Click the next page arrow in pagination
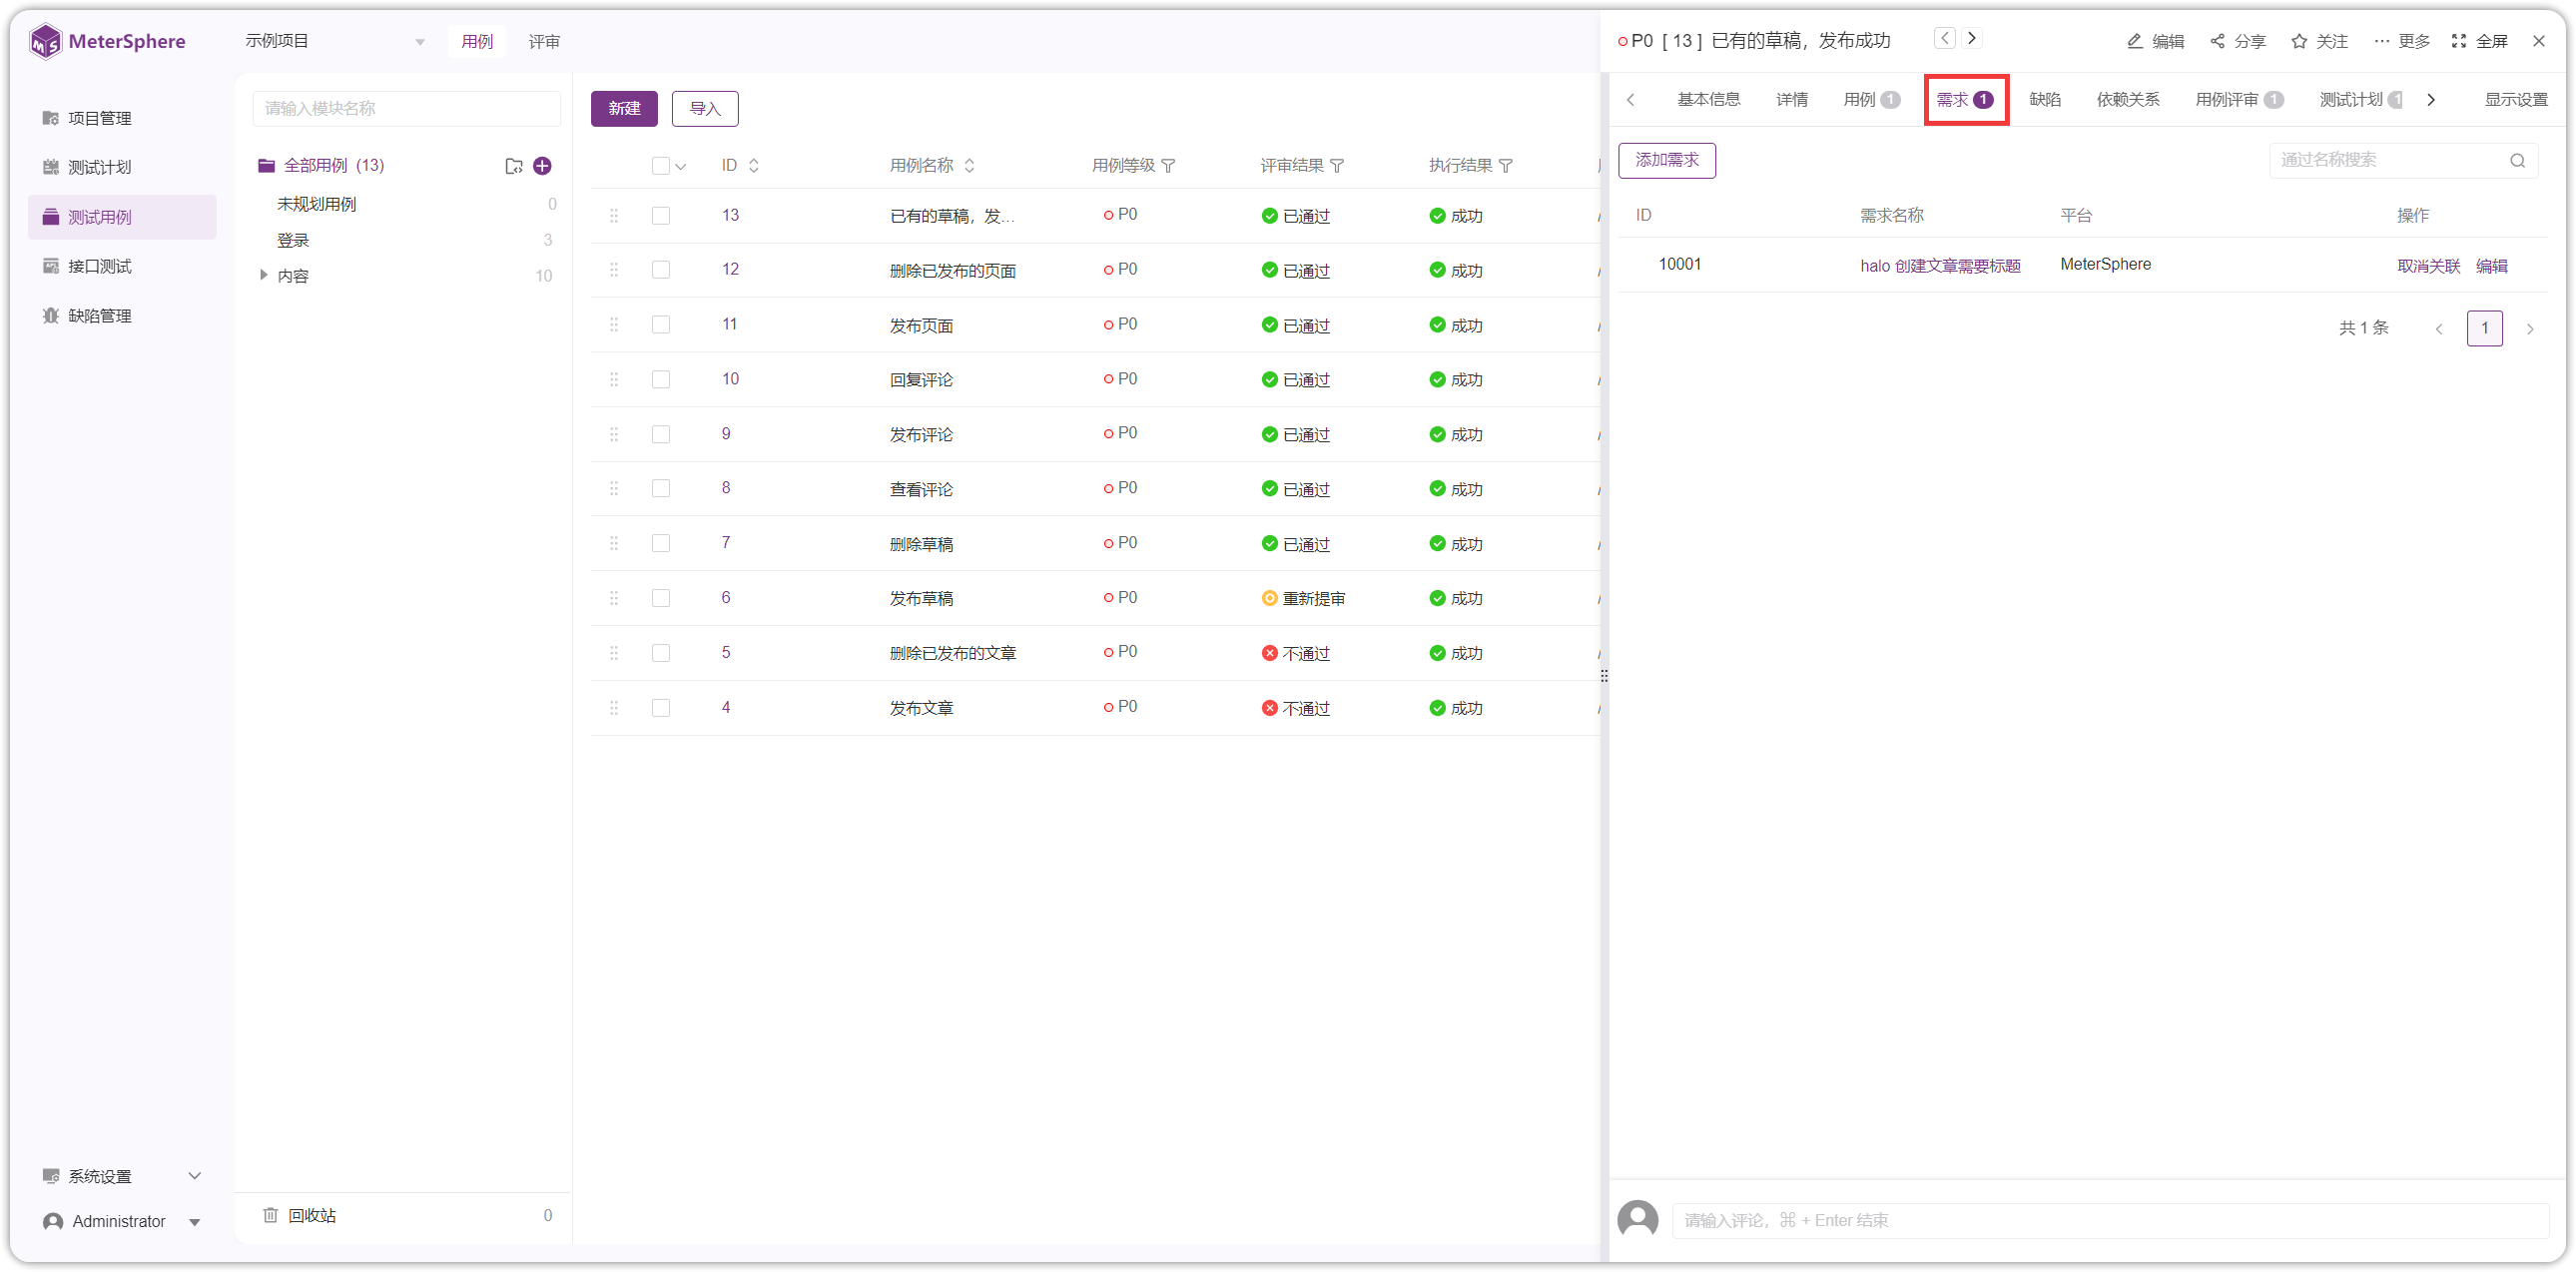Viewport: 2576px width, 1272px height. (2530, 329)
